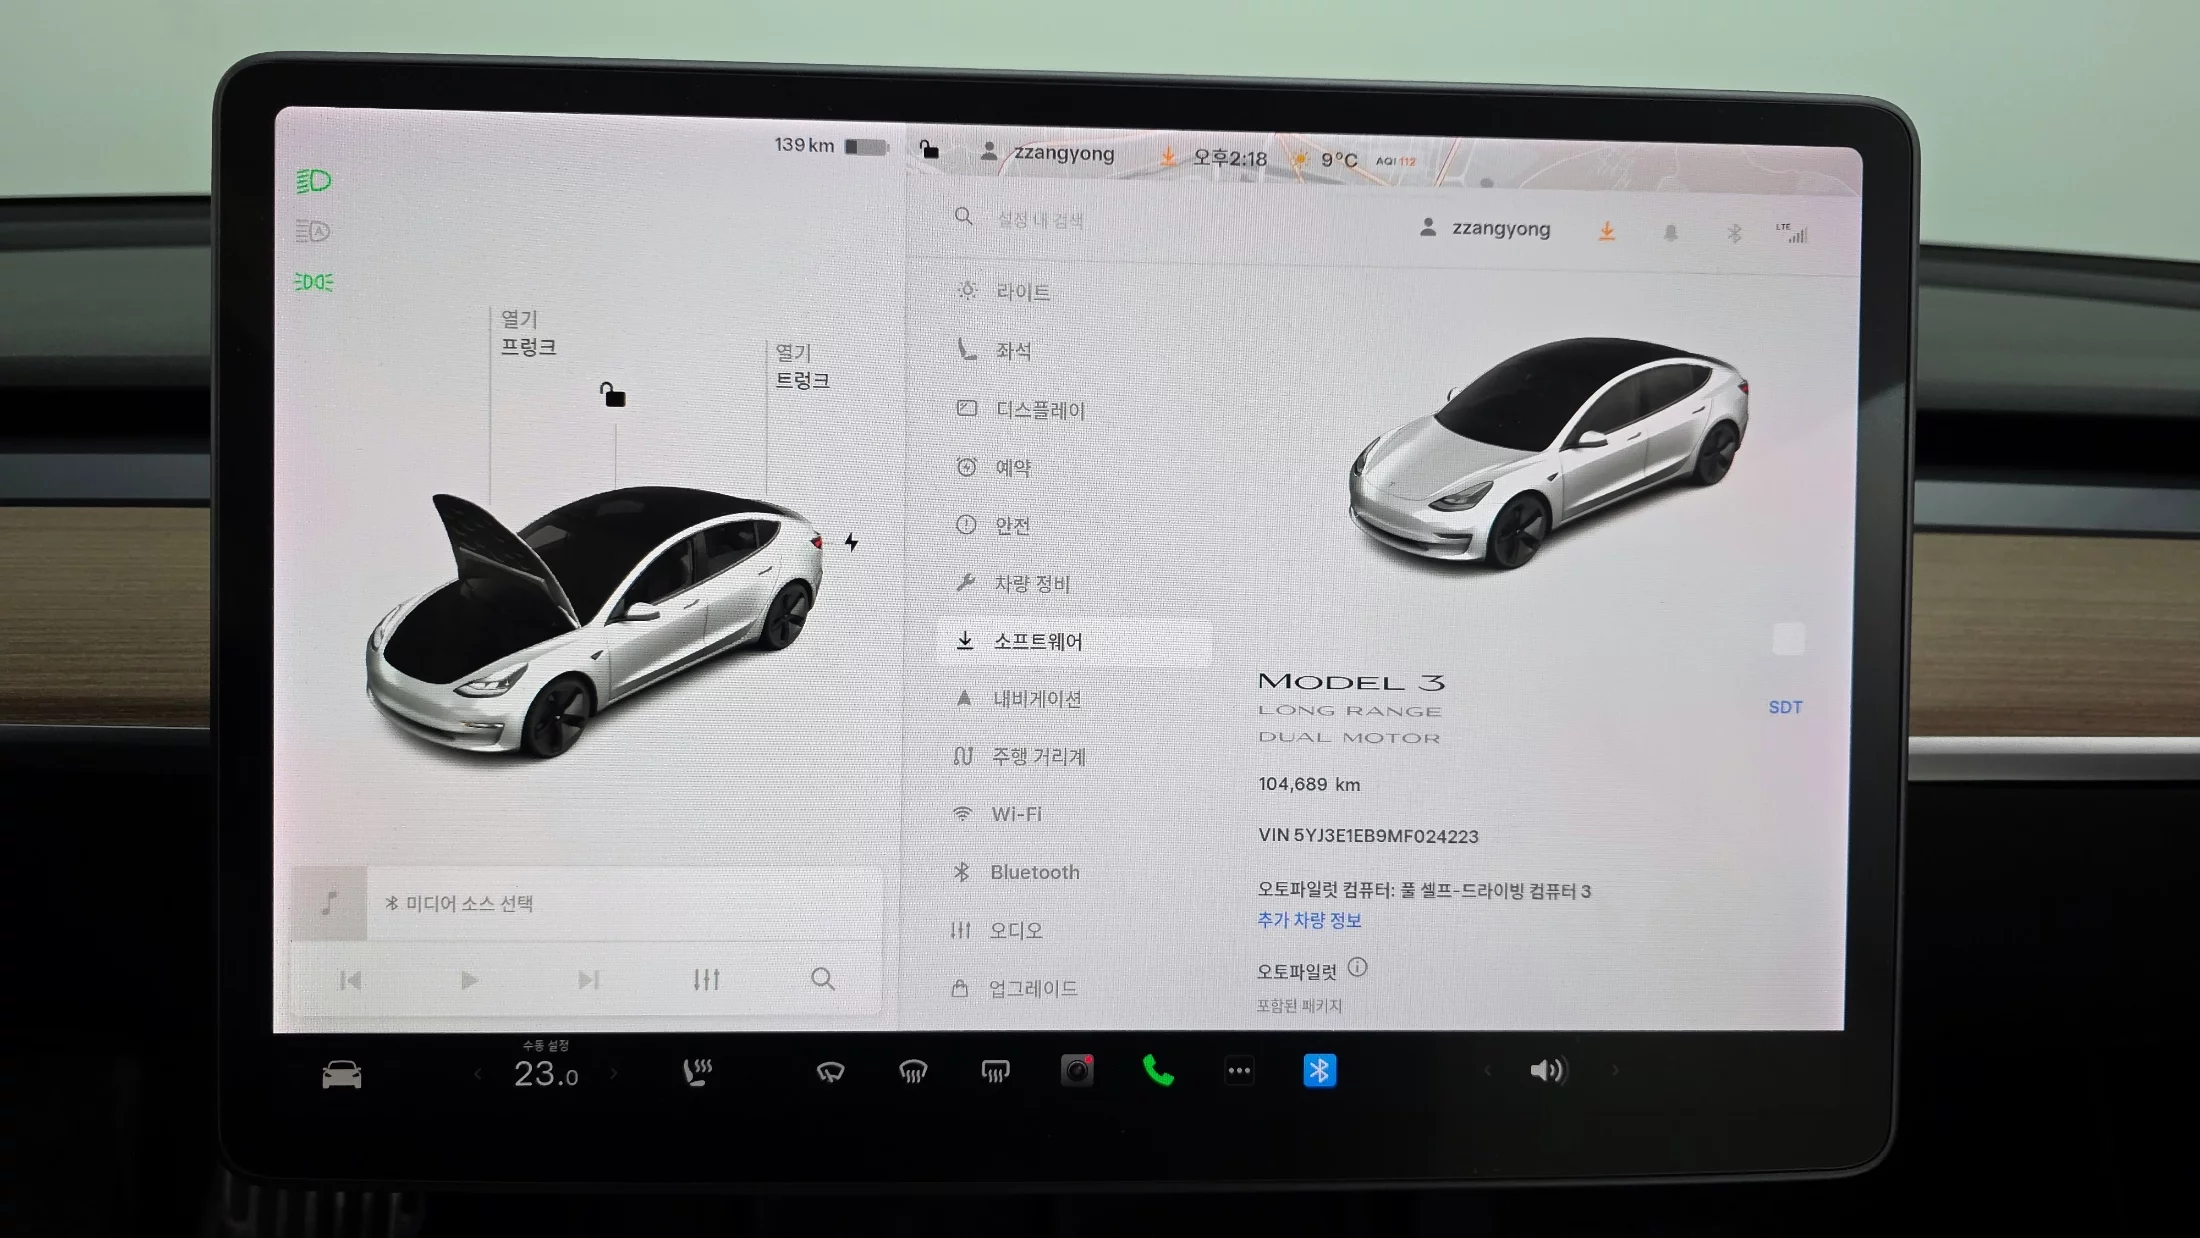This screenshot has height=1238, width=2200.
Task: Open all apps three-dot launcher
Action: point(1239,1071)
